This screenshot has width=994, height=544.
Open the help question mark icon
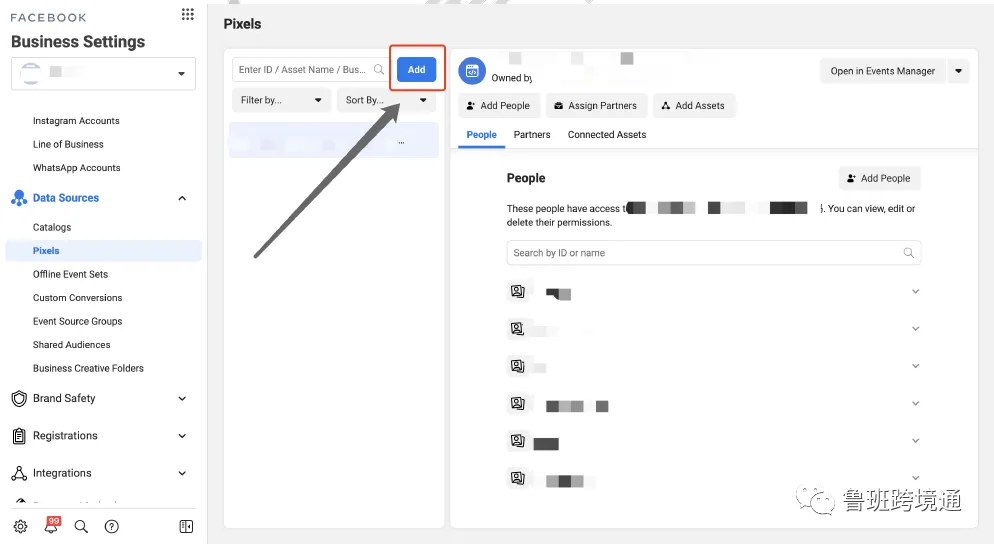point(112,526)
